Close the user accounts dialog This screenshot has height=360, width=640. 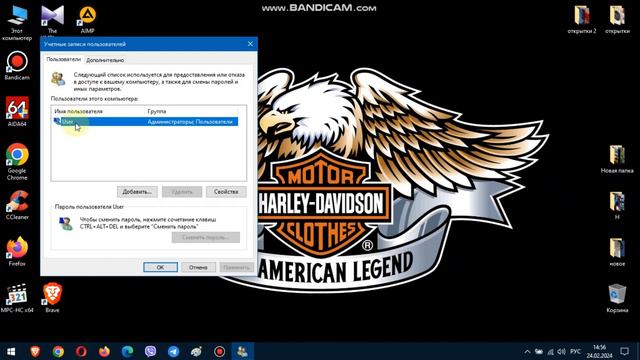coord(250,44)
